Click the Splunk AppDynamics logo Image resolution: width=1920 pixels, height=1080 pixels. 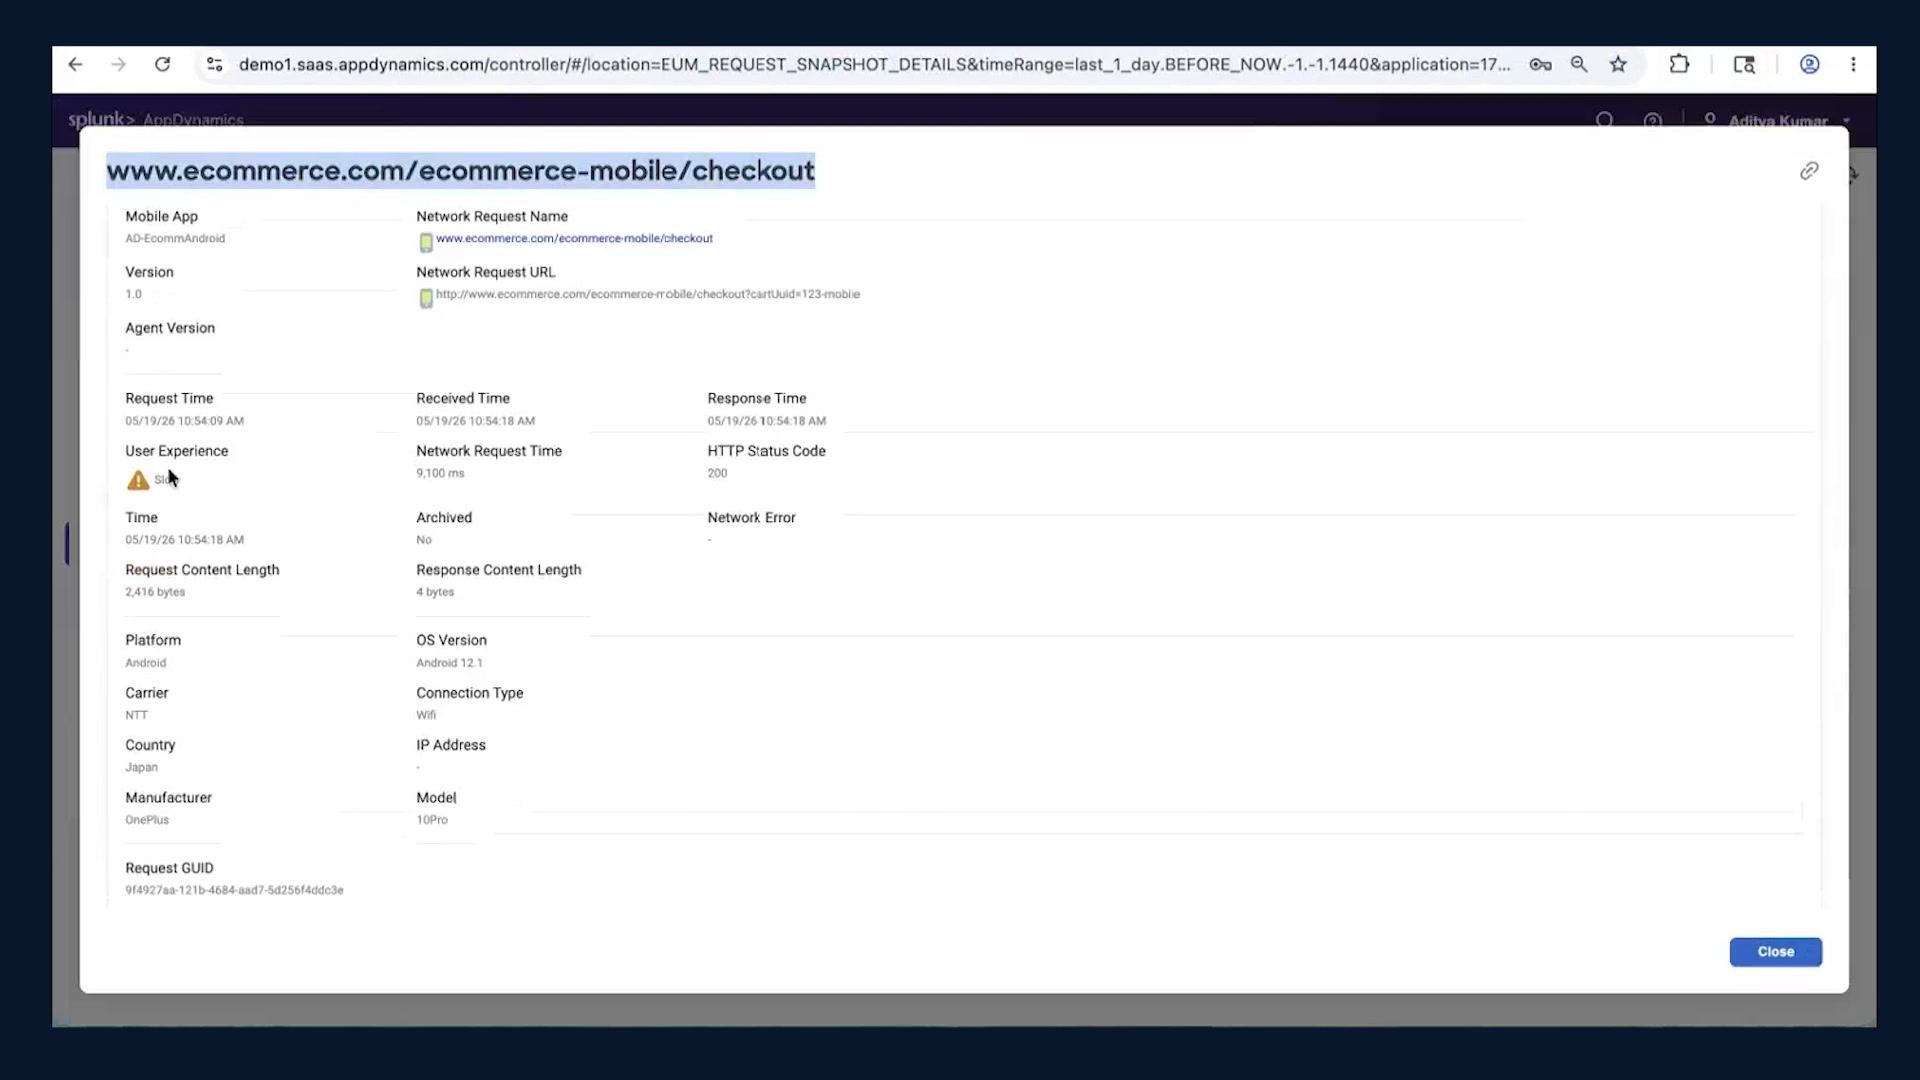point(155,120)
